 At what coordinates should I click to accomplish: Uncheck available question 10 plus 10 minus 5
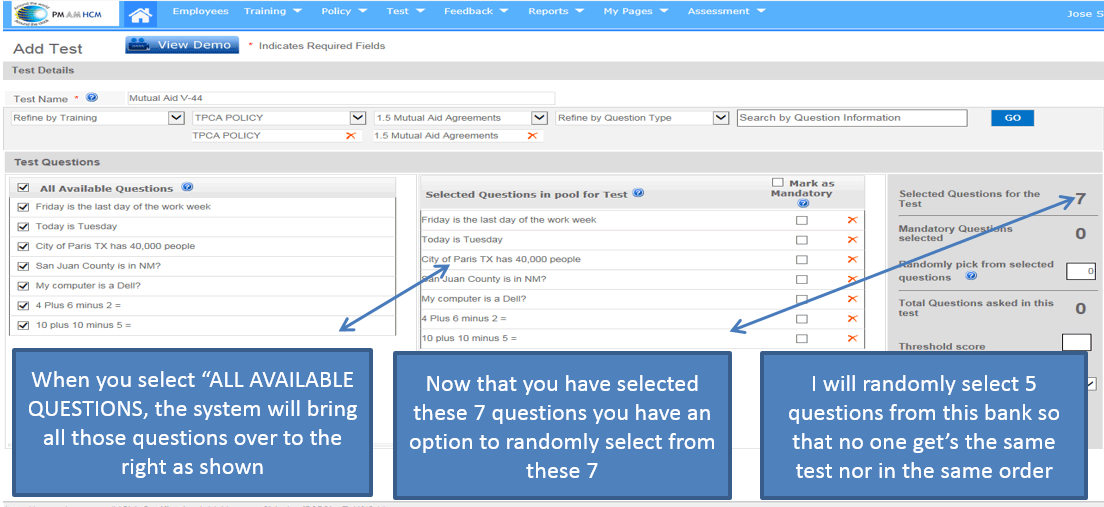23,325
